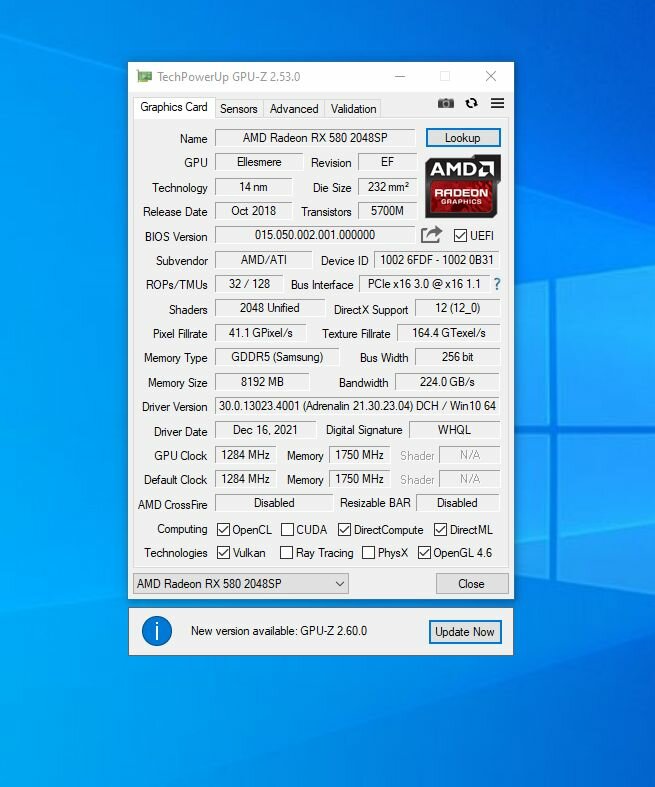Open the hamburger menu icon
Image resolution: width=655 pixels, height=787 pixels.
pos(497,103)
